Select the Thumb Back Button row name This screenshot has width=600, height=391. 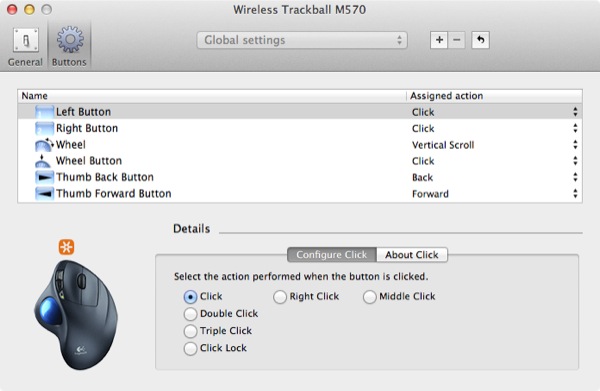(105, 178)
